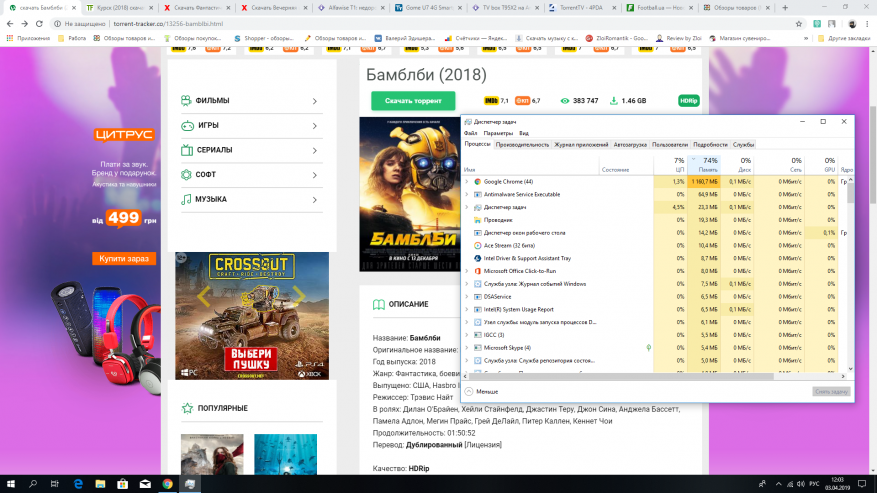877x493 pixels.
Task: Open the Автозагрузка tab
Action: 630,144
